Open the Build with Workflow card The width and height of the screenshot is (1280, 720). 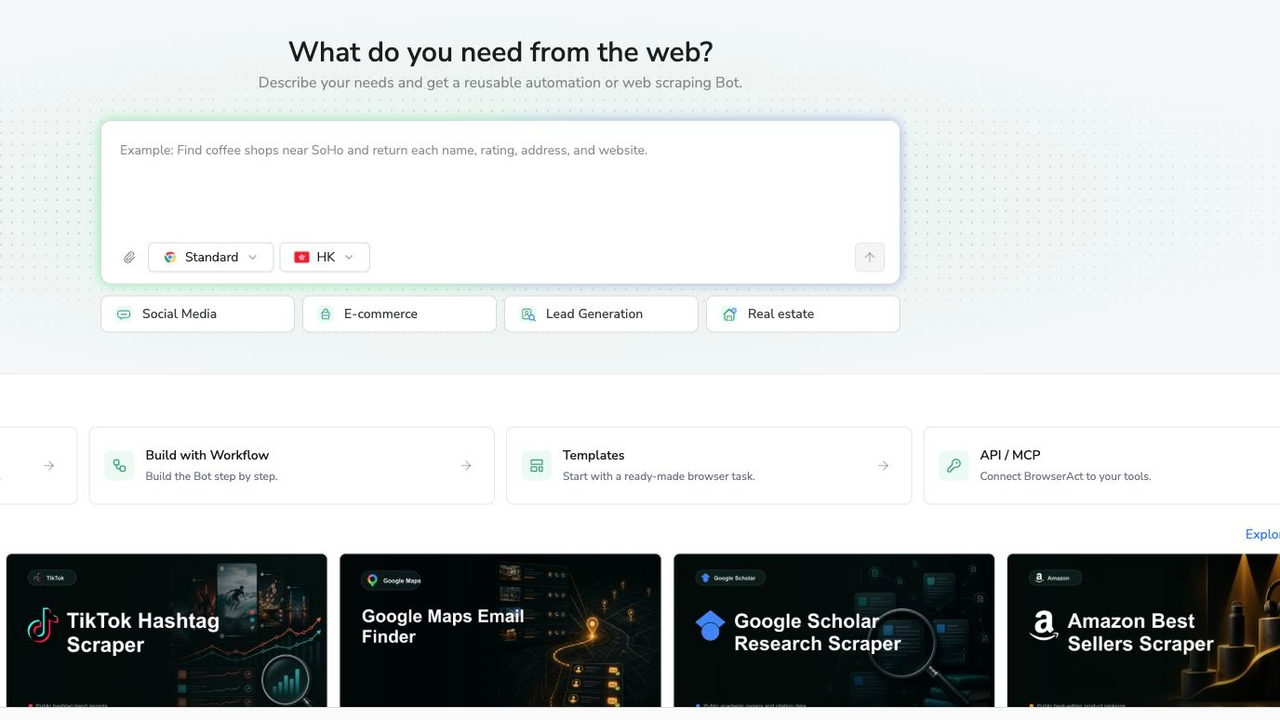292,465
